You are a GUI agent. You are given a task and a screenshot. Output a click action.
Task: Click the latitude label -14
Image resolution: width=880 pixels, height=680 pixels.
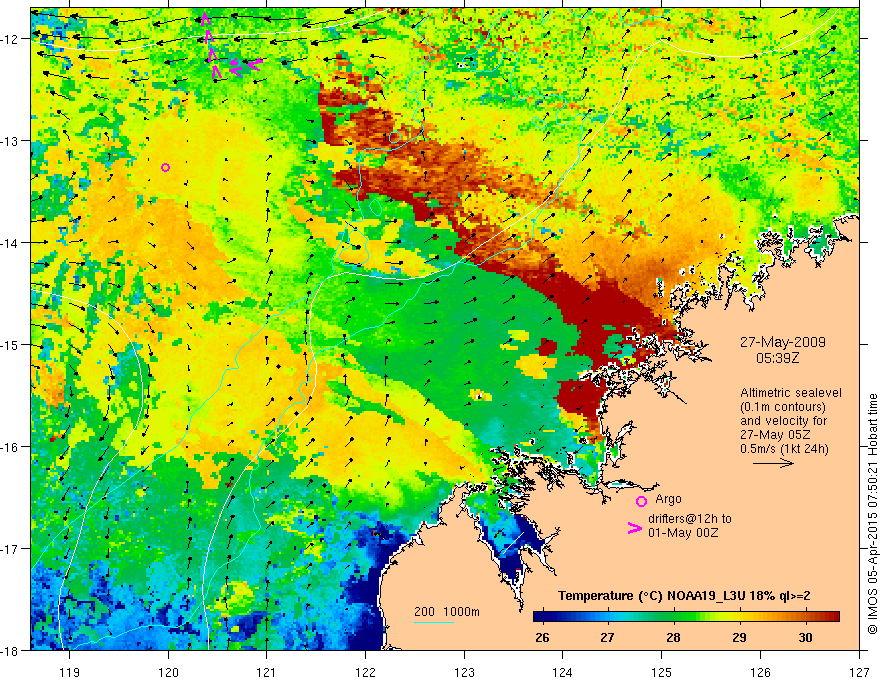click(11, 243)
